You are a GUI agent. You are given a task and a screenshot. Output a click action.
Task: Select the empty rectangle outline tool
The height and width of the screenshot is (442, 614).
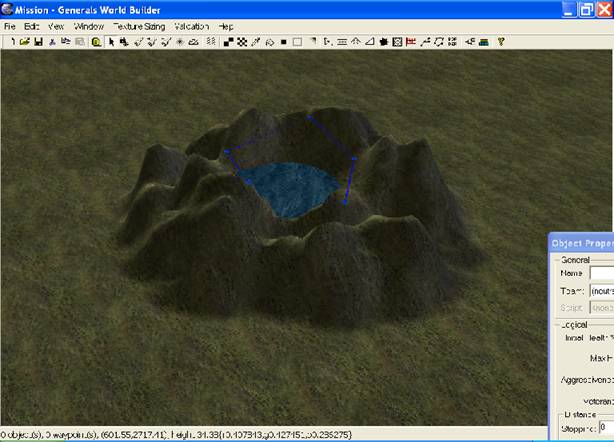click(297, 41)
